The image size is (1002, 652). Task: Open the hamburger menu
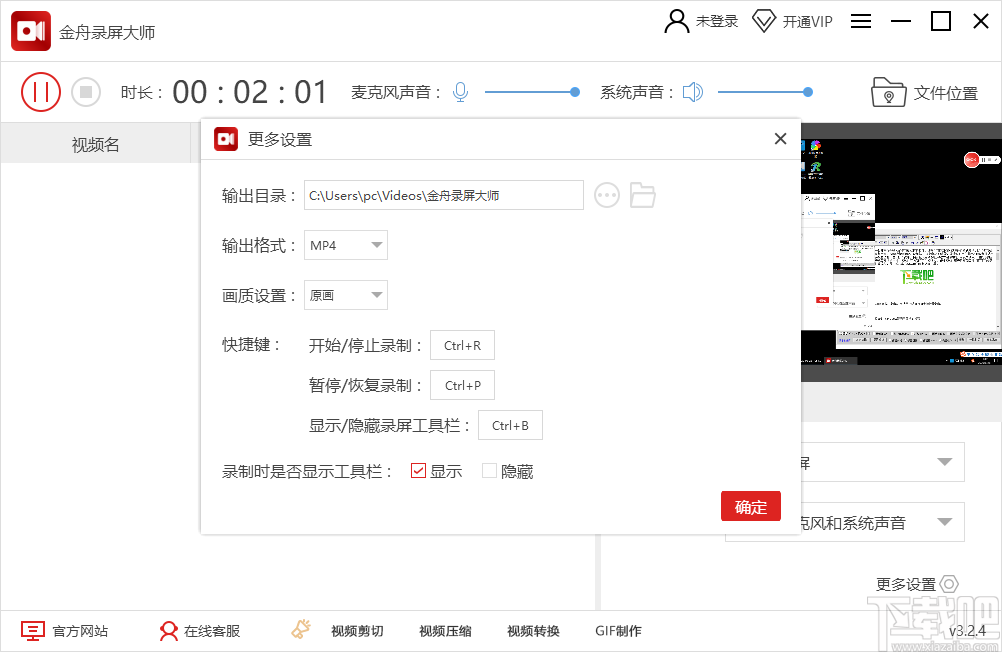pyautogui.click(x=861, y=21)
